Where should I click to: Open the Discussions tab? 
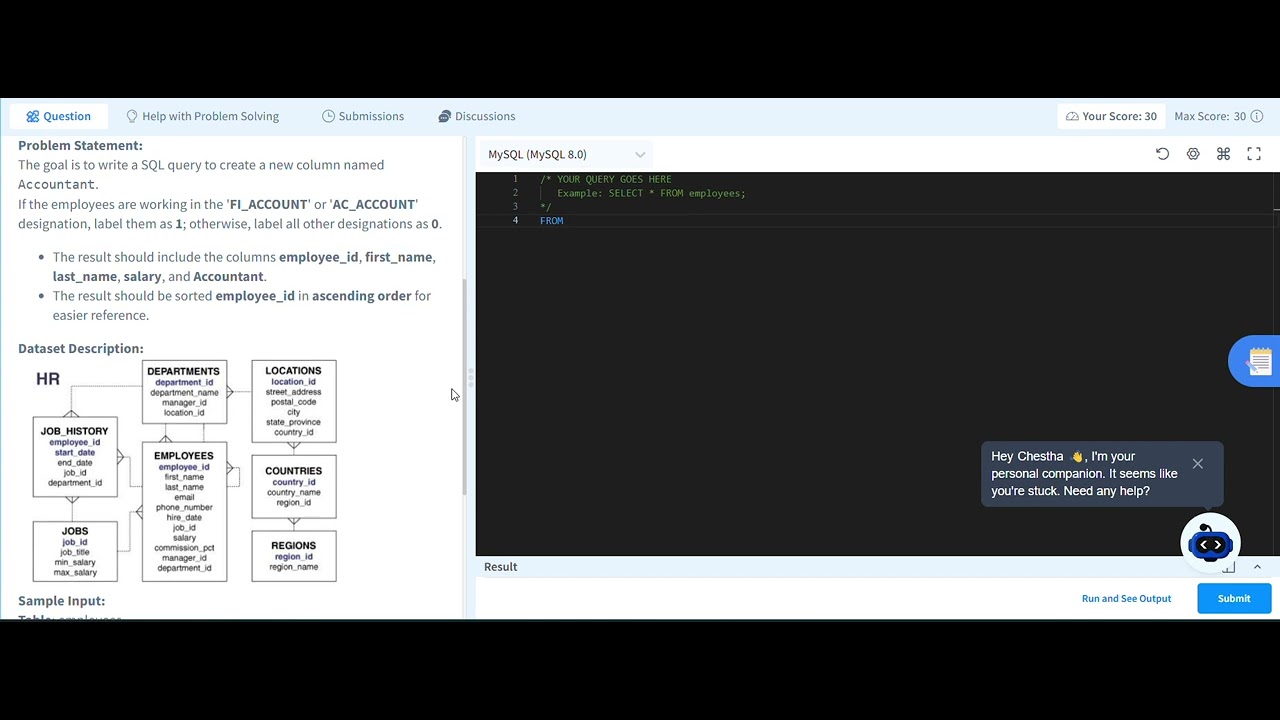(x=477, y=116)
